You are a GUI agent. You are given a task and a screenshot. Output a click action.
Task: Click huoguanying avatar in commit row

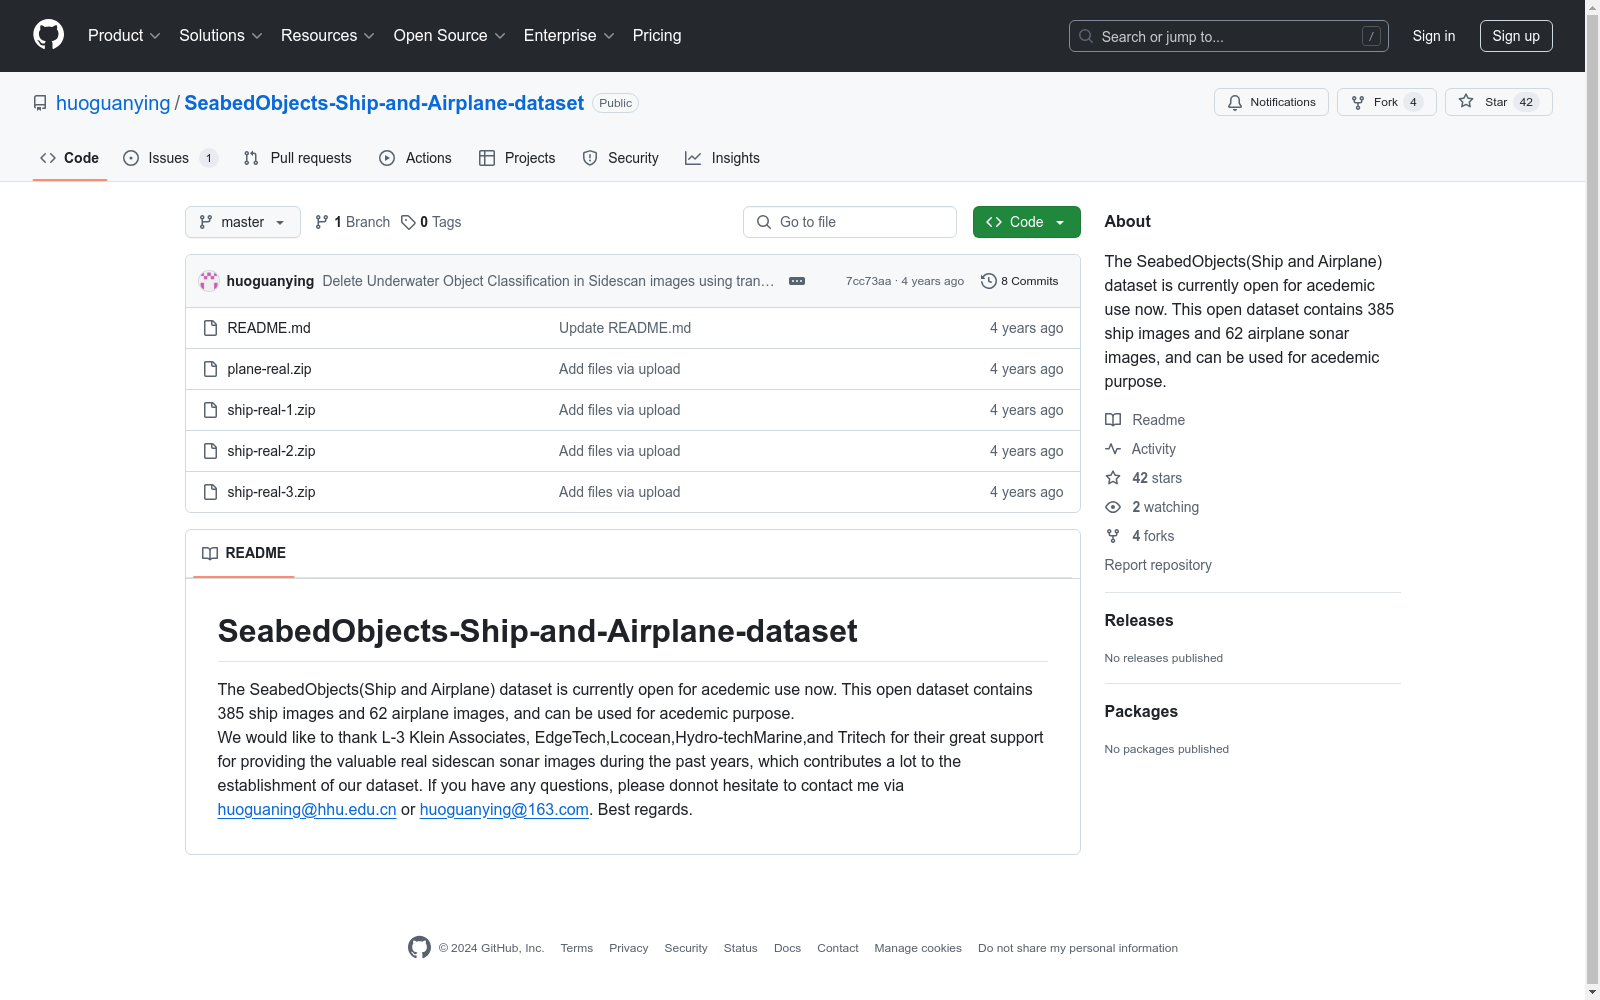pyautogui.click(x=209, y=281)
